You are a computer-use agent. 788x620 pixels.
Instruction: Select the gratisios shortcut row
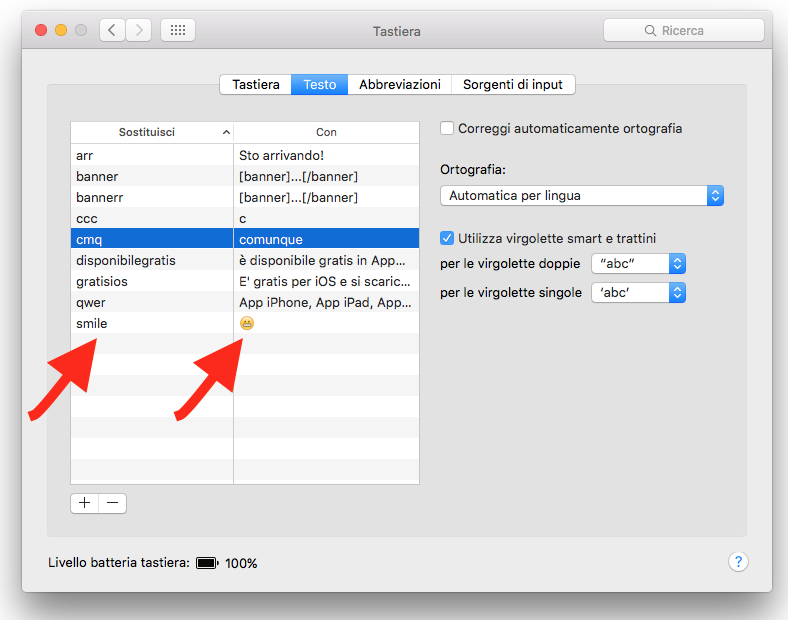245,281
